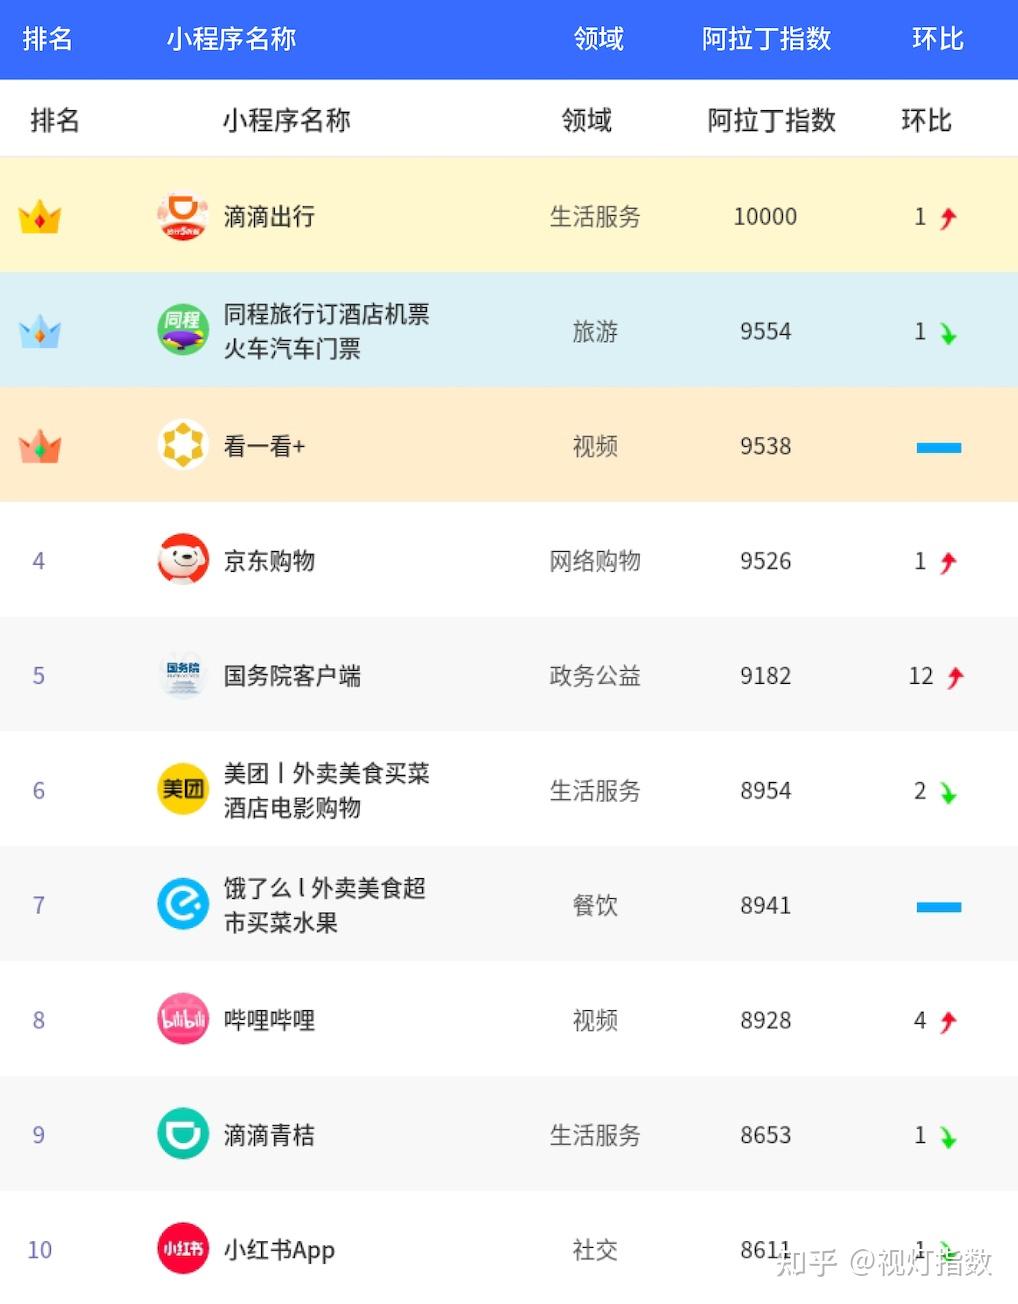
Task: Select the 看一看+ yellow hexagon icon
Action: pyautogui.click(x=183, y=445)
